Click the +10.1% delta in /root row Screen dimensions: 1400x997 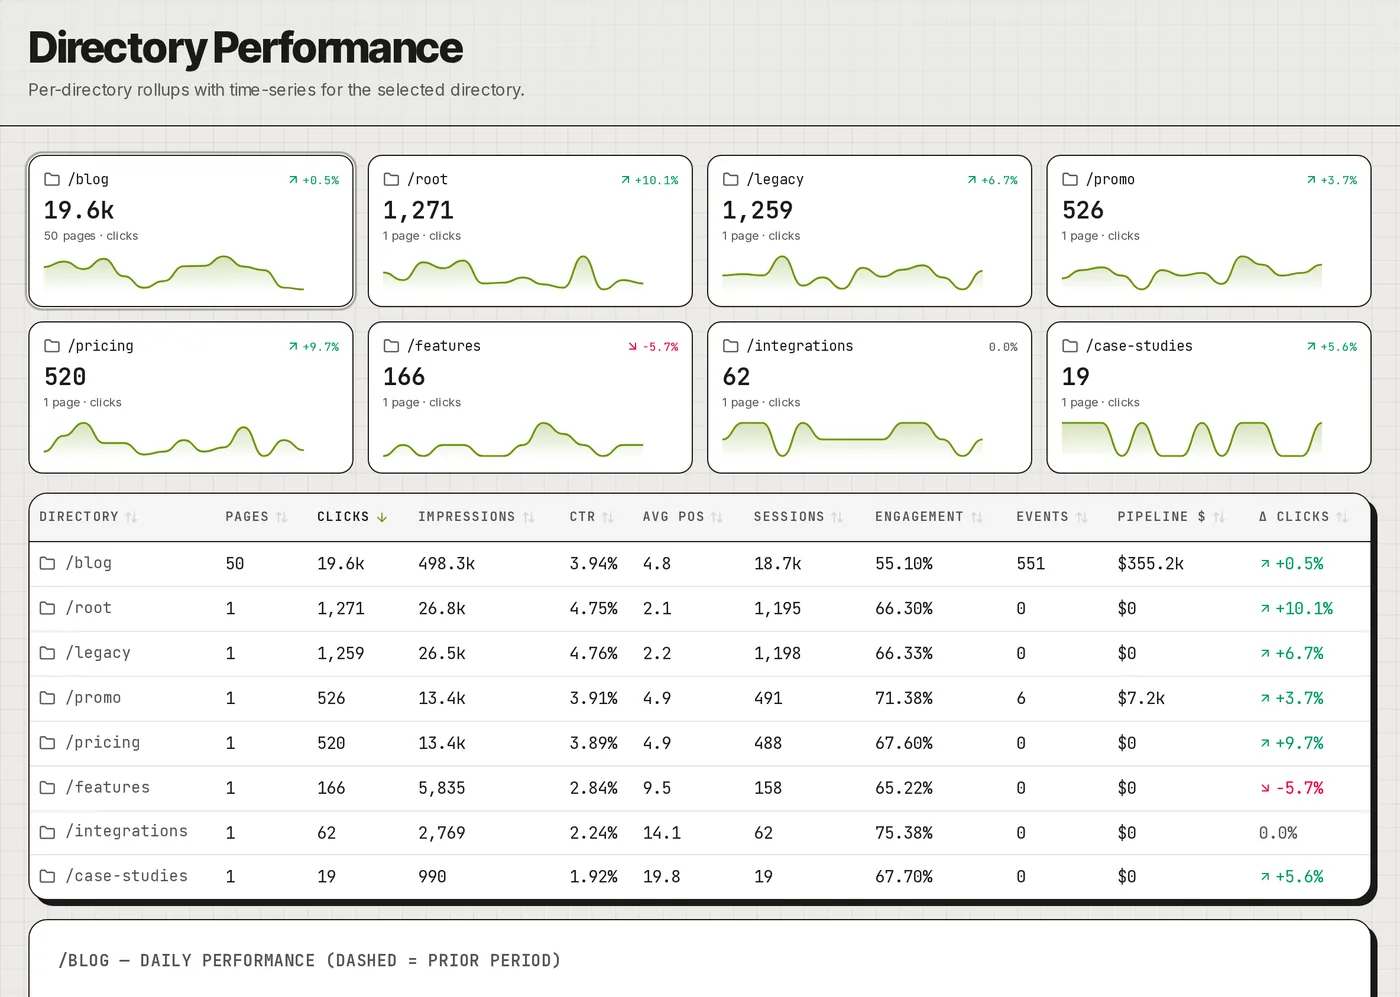click(x=1296, y=608)
